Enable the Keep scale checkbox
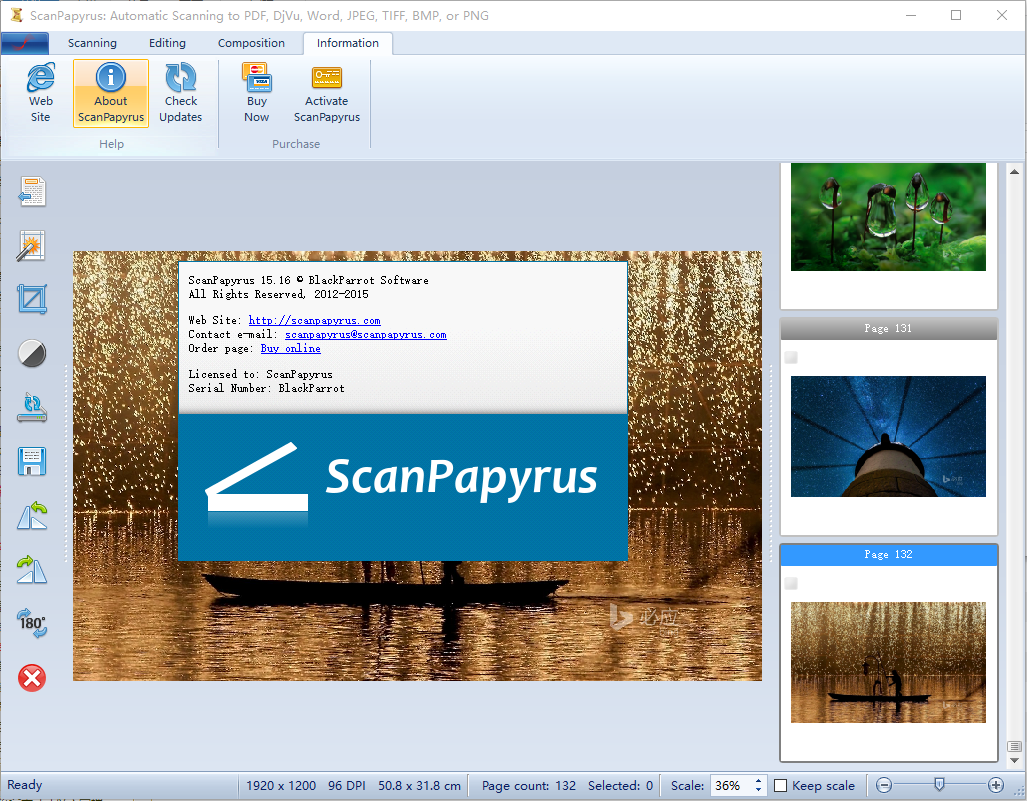The height and width of the screenshot is (801, 1027). [x=781, y=786]
